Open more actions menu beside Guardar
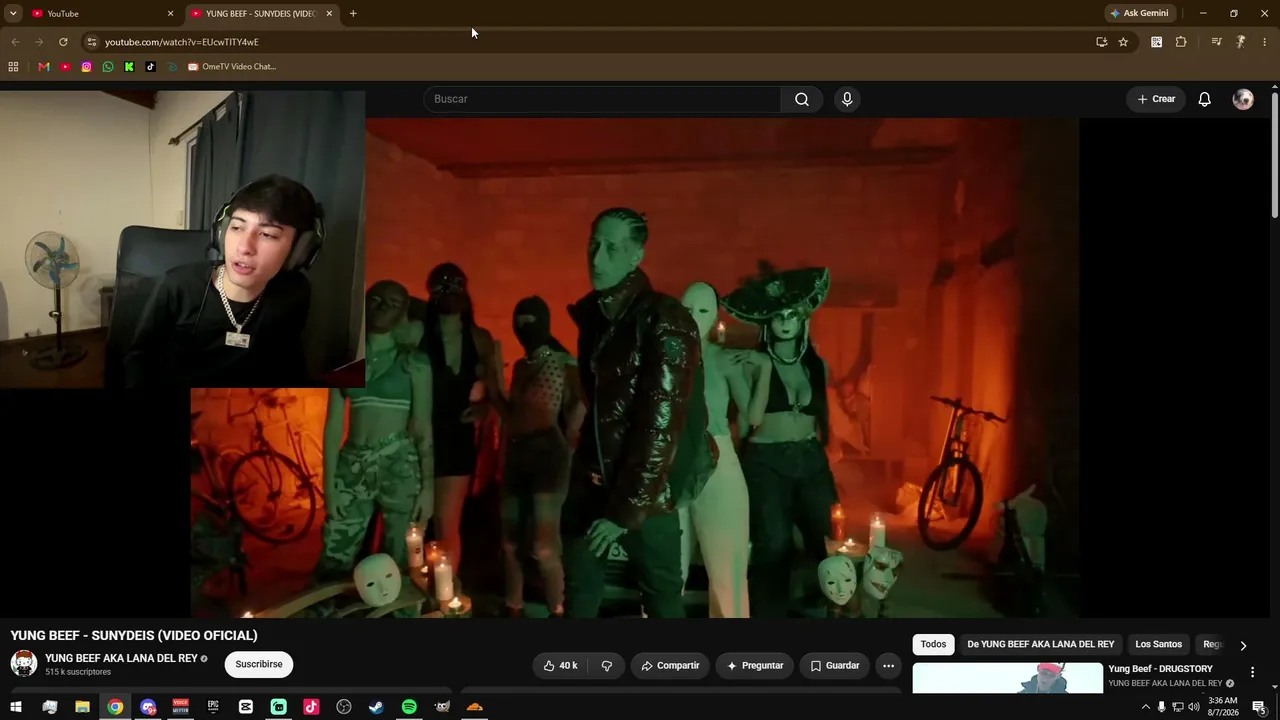 coord(888,666)
